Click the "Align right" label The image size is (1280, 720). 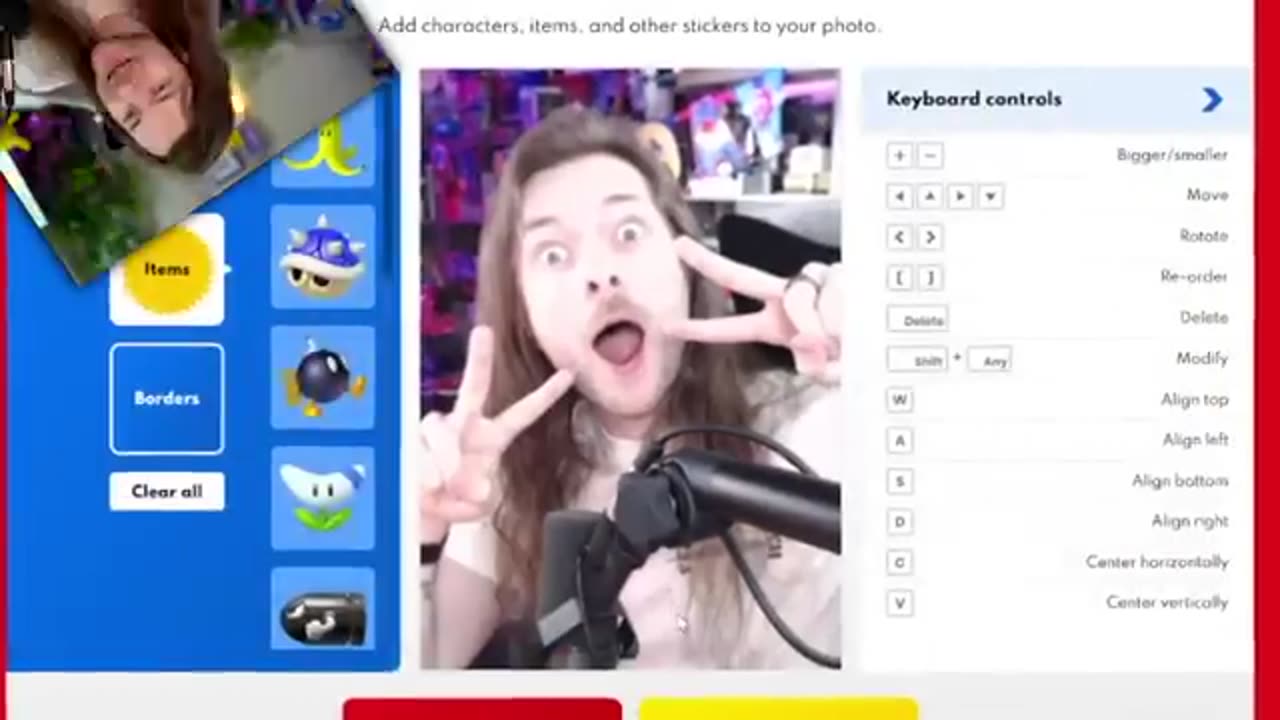pos(1190,521)
